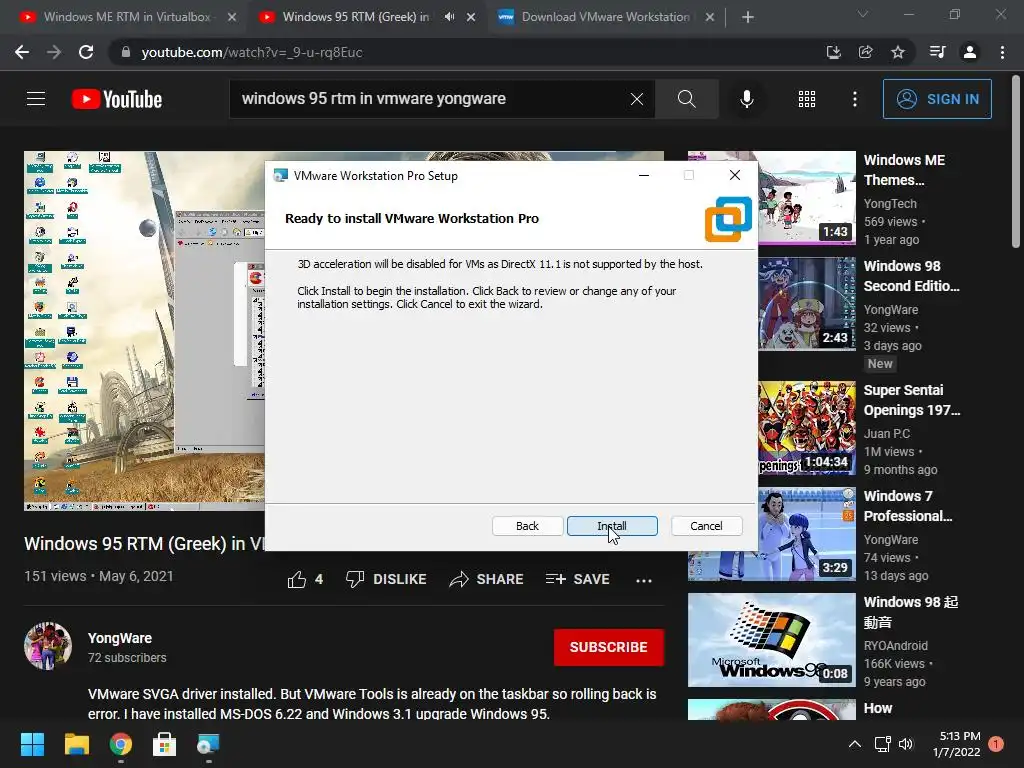Viewport: 1024px width, 768px height.
Task: Click the Windows 95 video player
Action: tap(144, 330)
